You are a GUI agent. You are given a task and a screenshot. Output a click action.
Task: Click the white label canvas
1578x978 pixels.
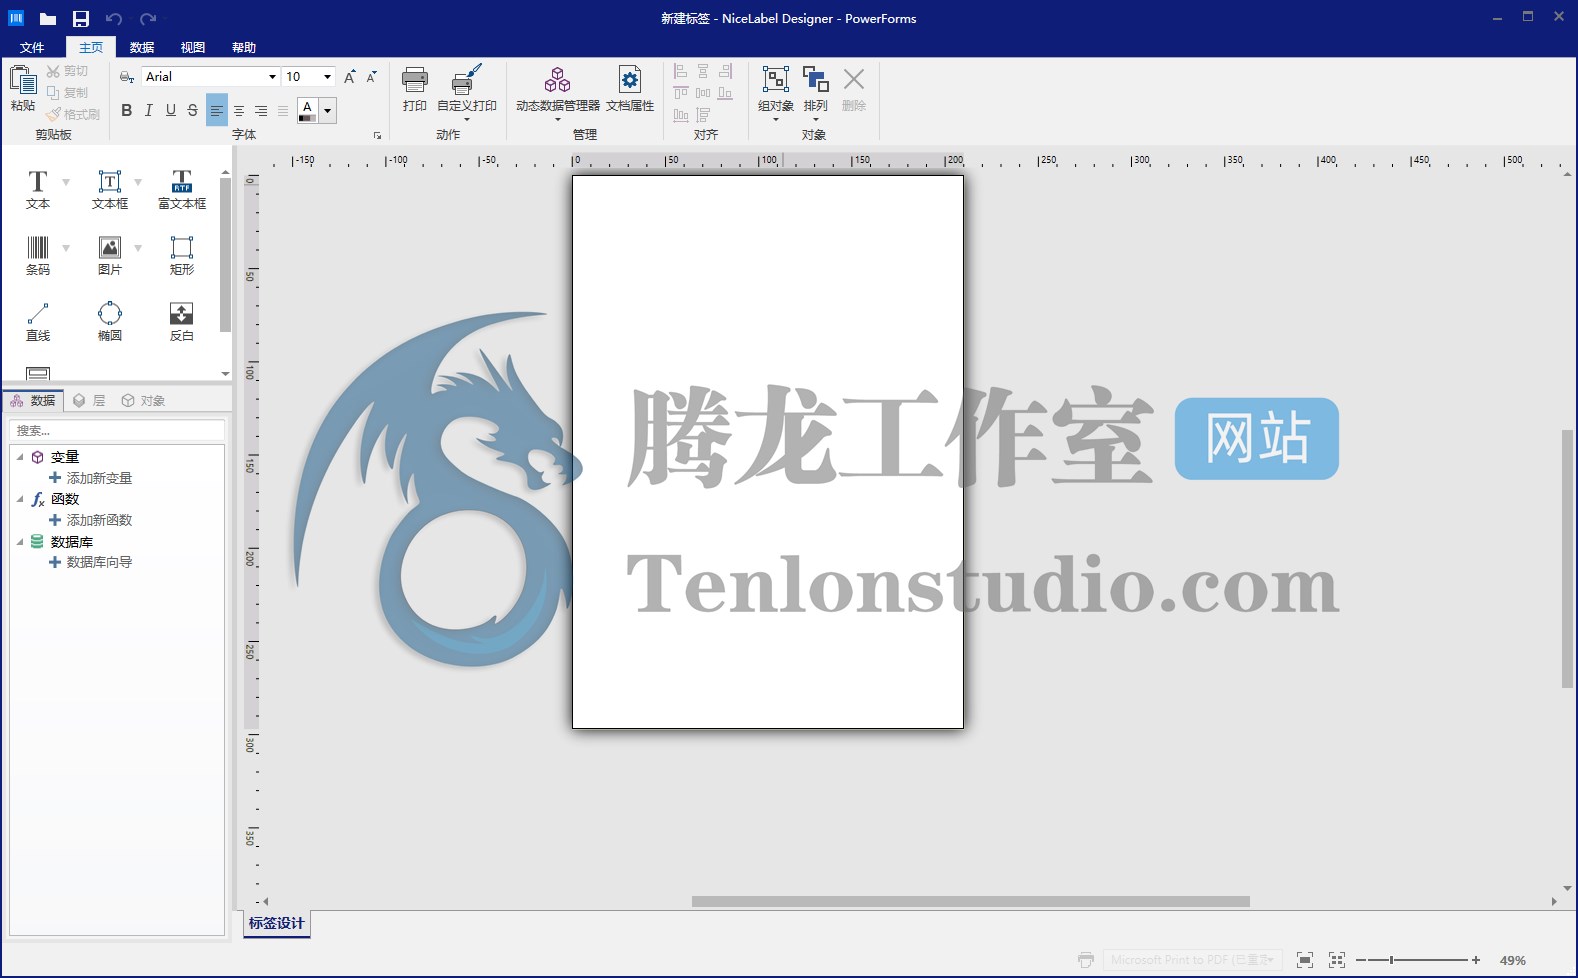(768, 452)
